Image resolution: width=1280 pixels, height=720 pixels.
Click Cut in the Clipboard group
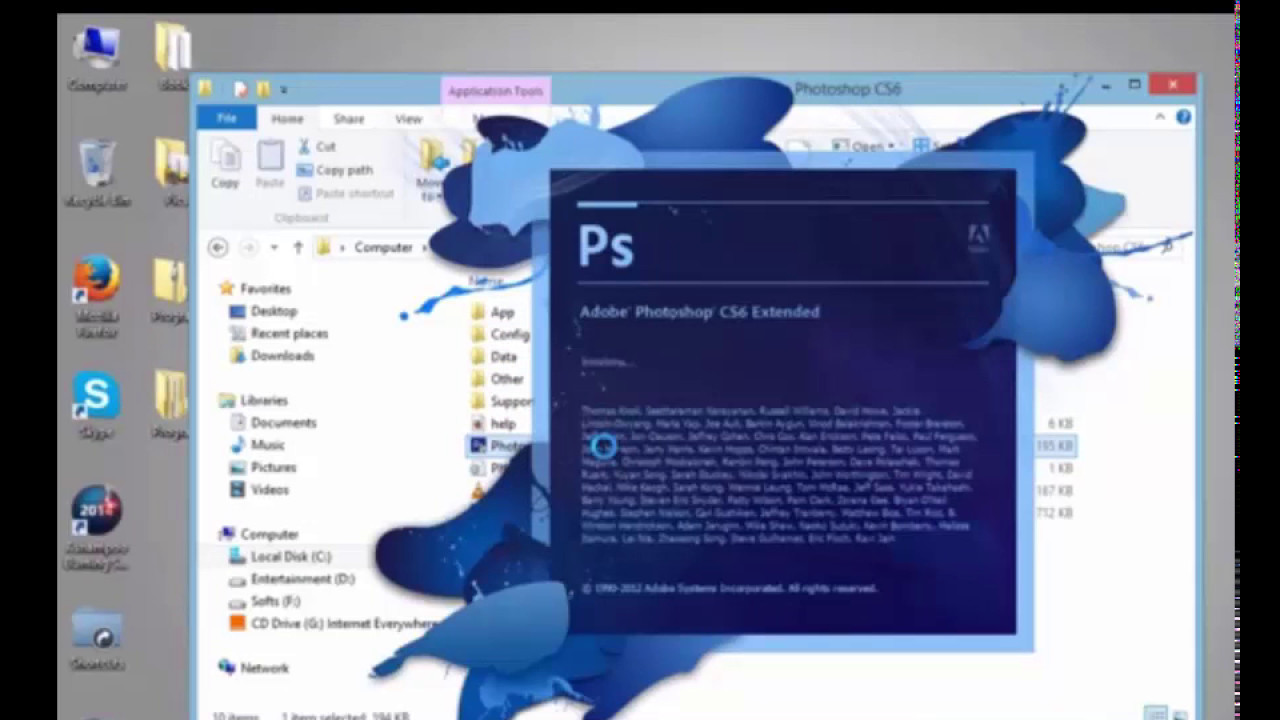pos(316,147)
